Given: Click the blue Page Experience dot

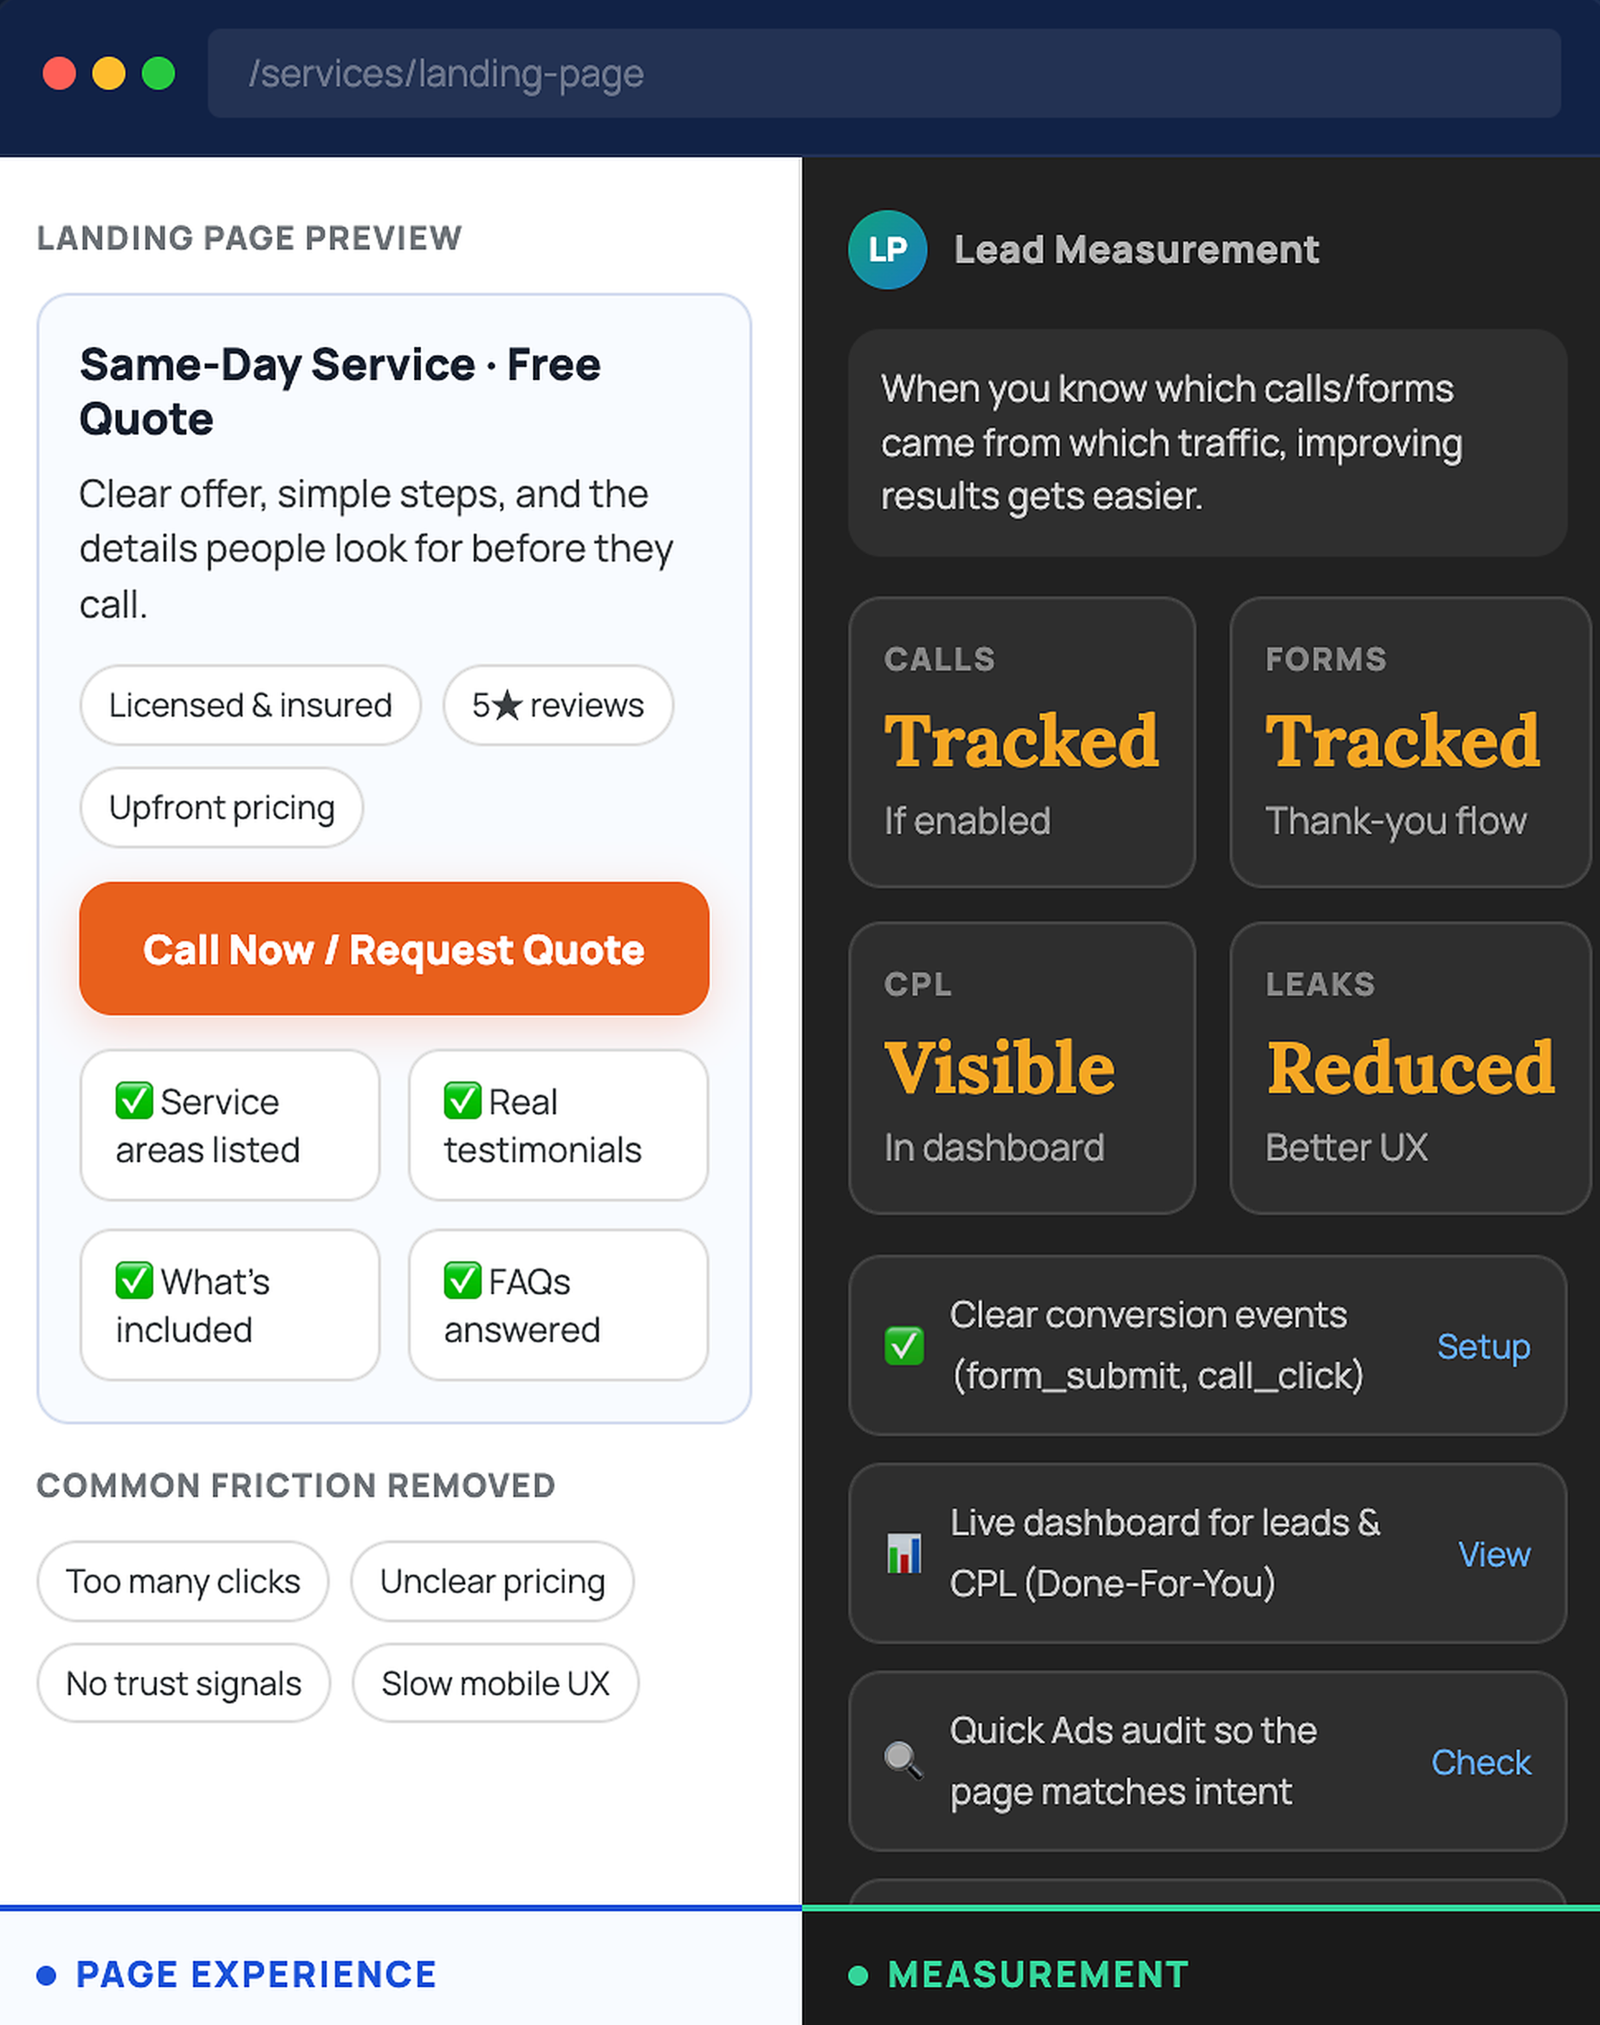Looking at the screenshot, I should (x=46, y=1975).
